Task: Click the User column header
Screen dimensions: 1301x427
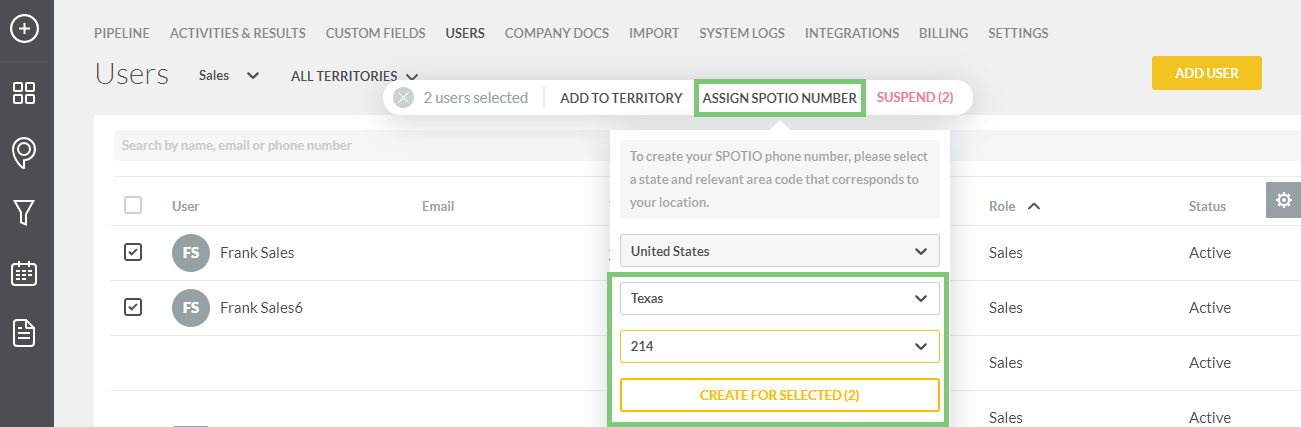Action: 186,206
